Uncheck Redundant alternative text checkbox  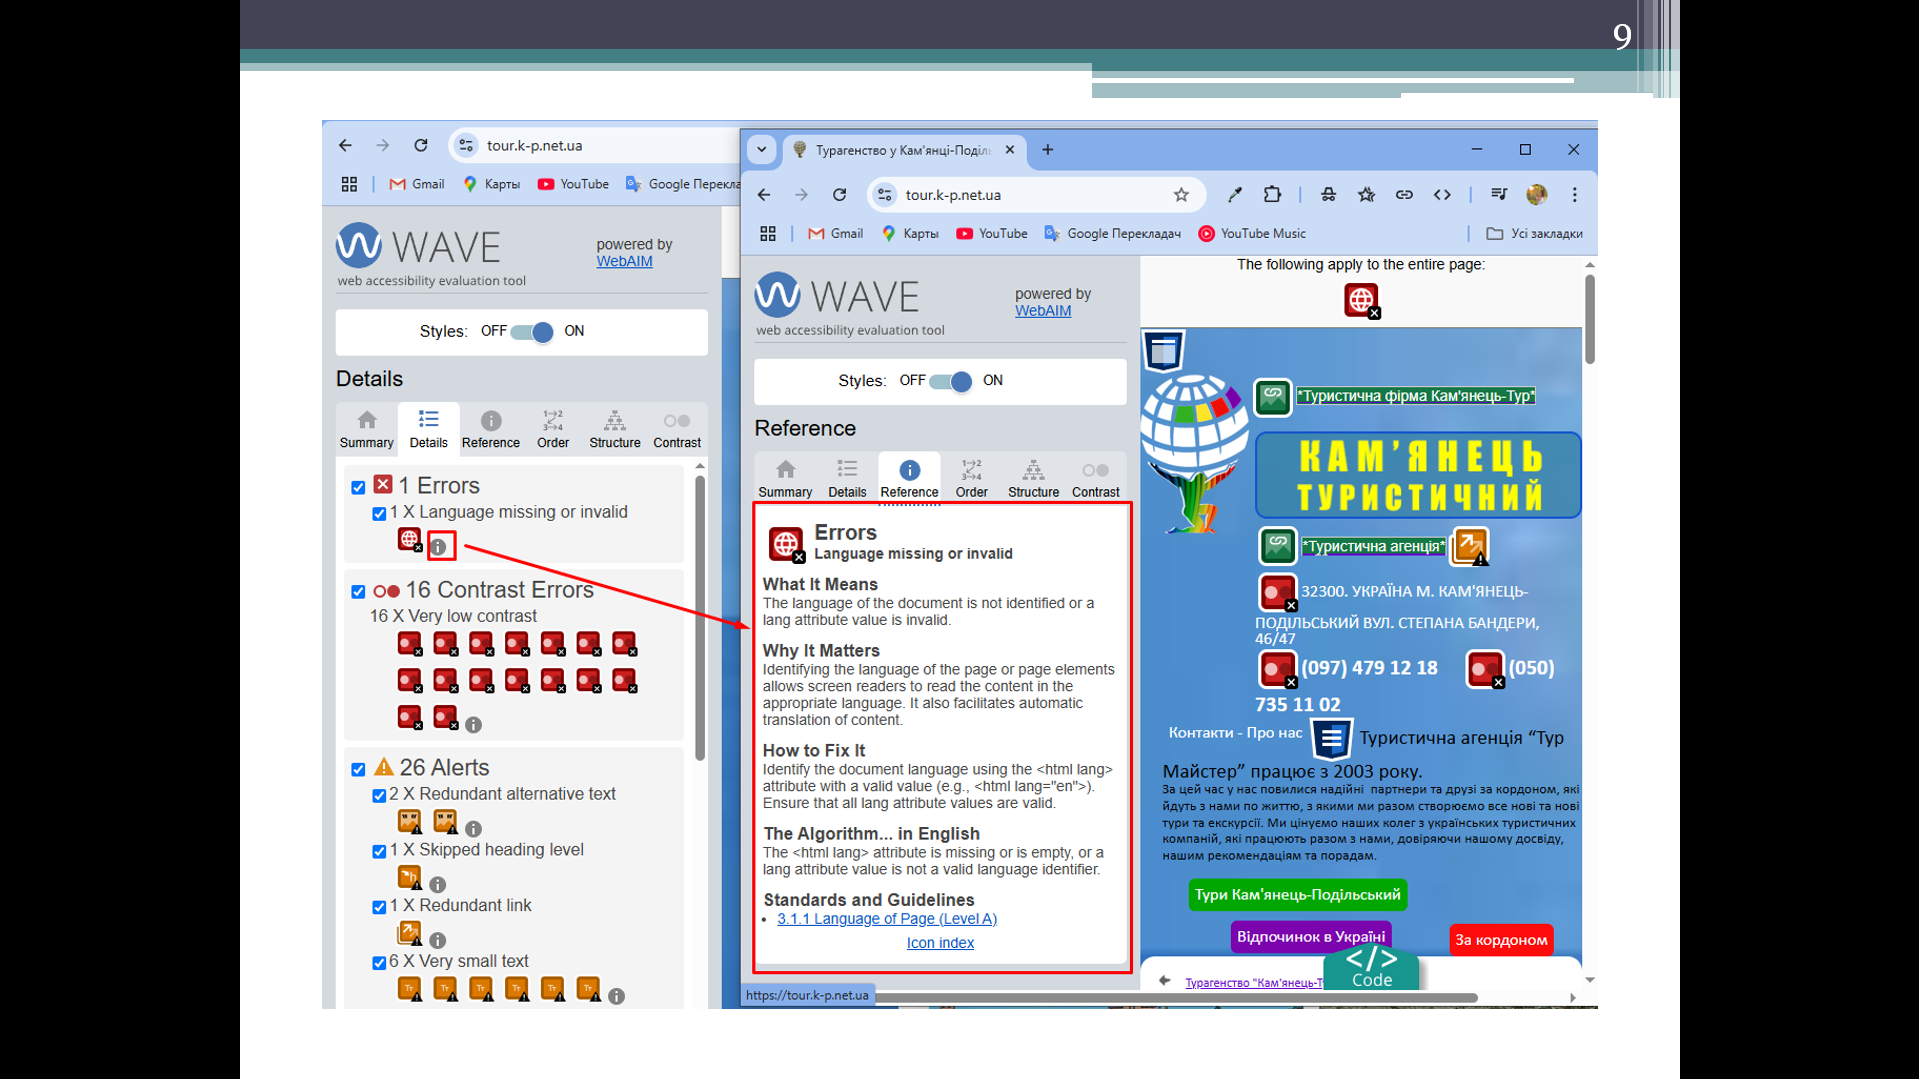(x=379, y=796)
